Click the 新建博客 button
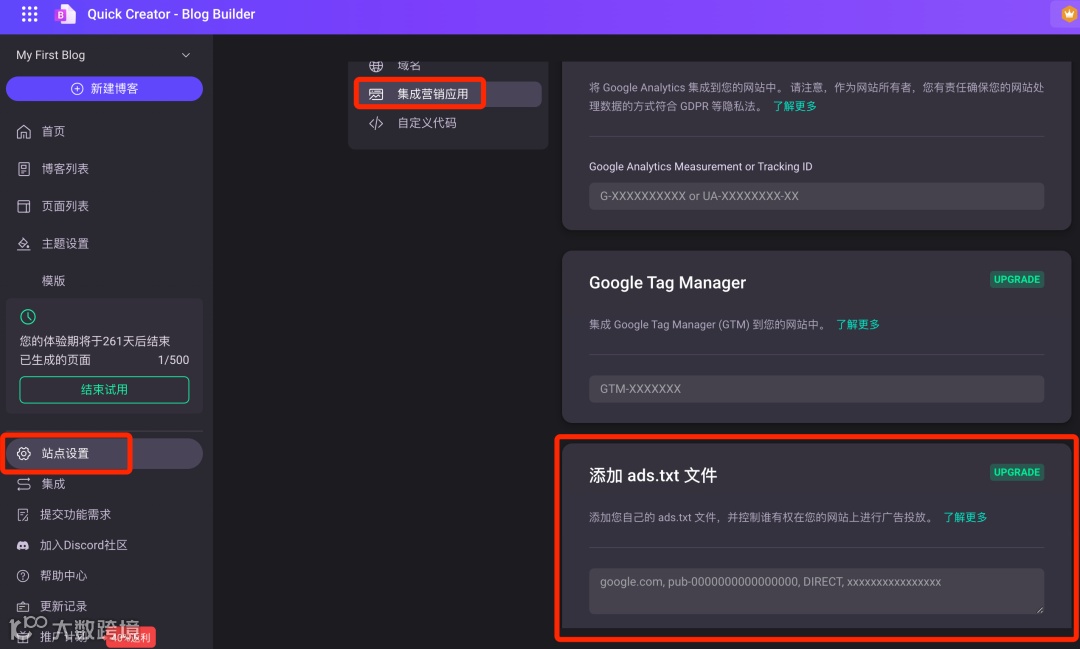The image size is (1080, 649). coord(104,89)
